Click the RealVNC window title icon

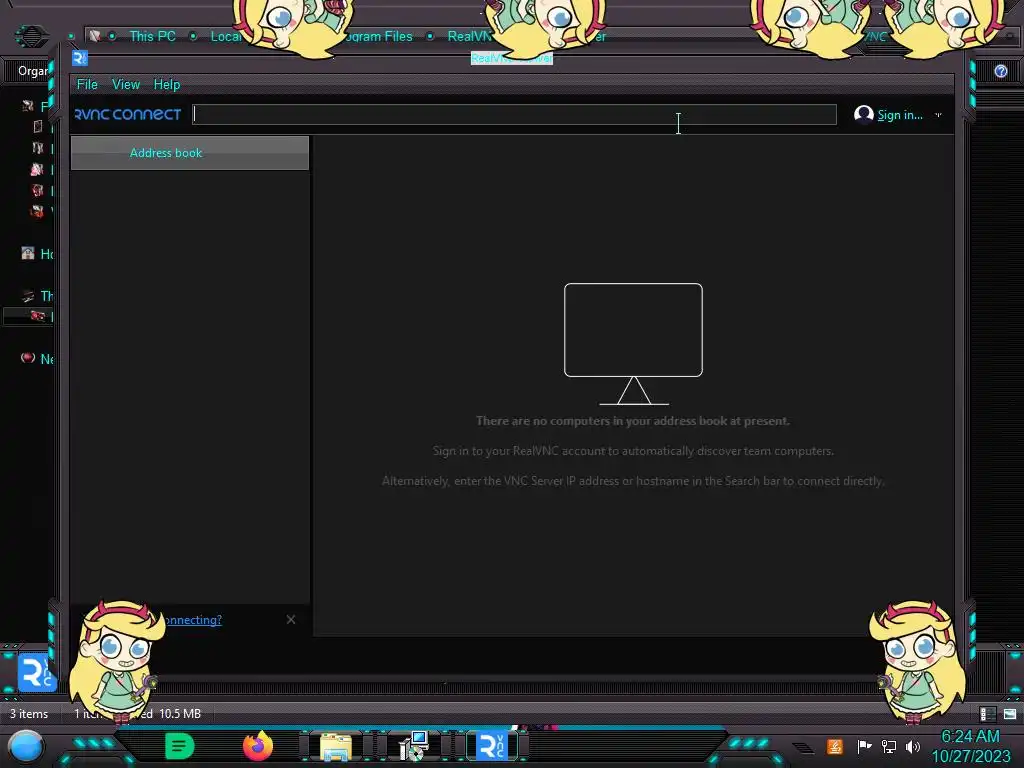coord(80,58)
